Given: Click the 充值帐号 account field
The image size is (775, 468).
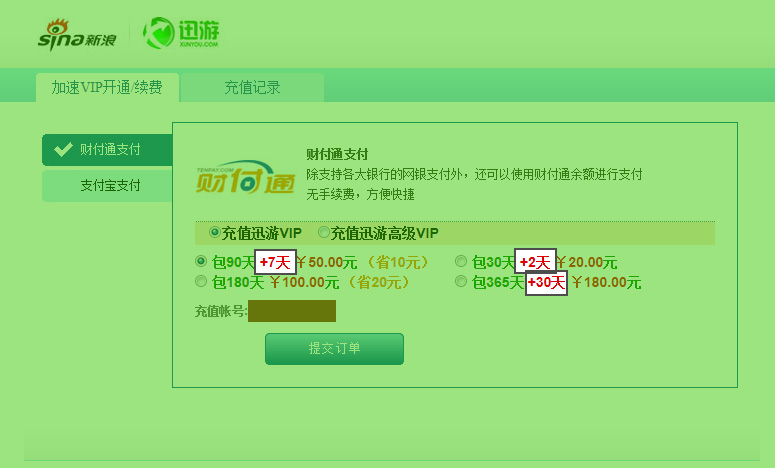Looking at the screenshot, I should (292, 311).
